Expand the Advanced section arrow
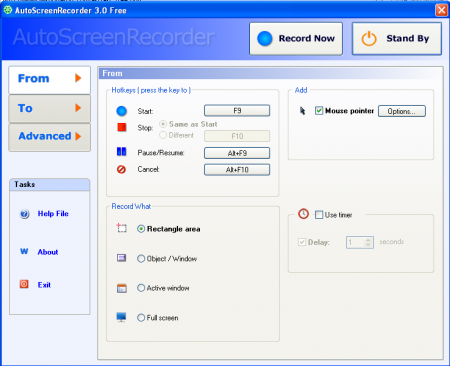Screen dimensions: 450x366 78,136
